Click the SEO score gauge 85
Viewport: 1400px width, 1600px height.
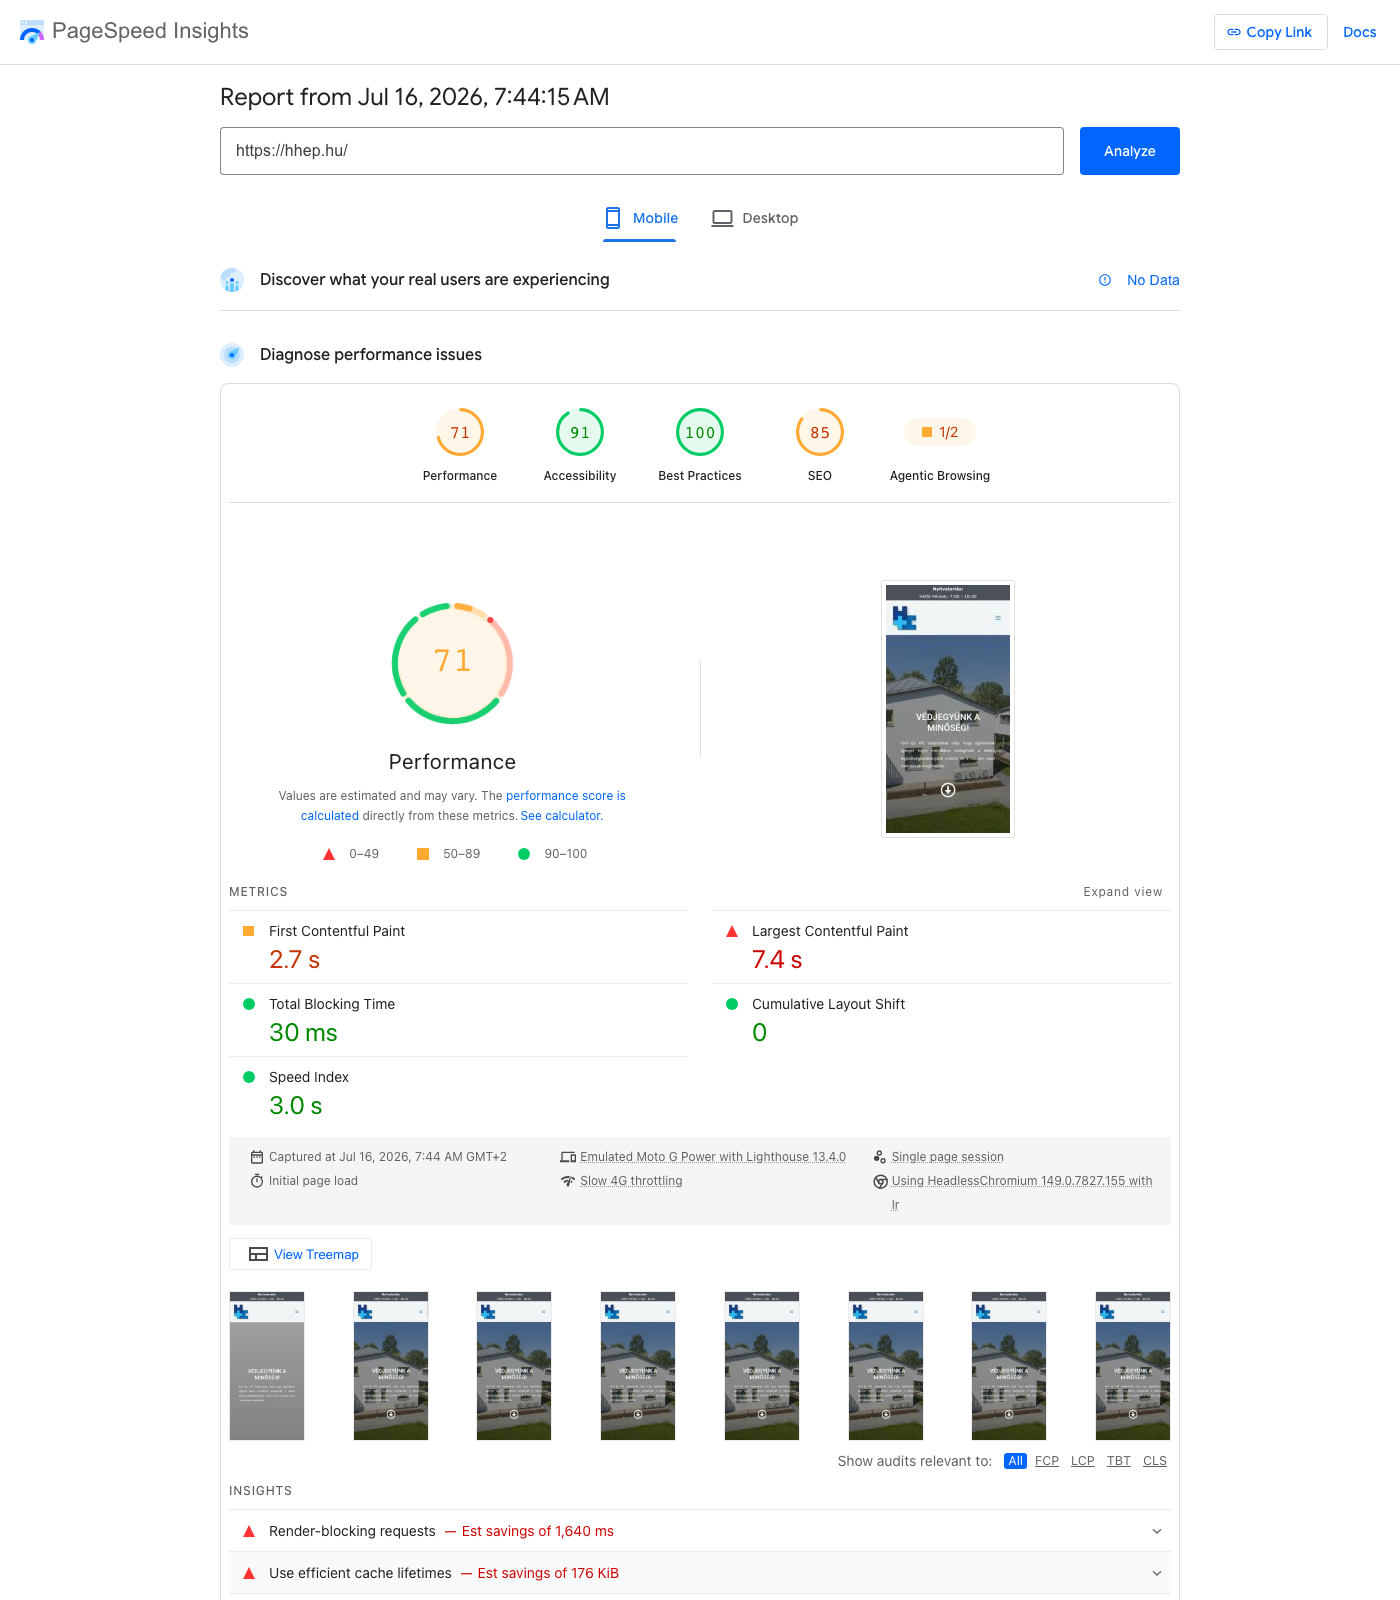click(x=820, y=432)
